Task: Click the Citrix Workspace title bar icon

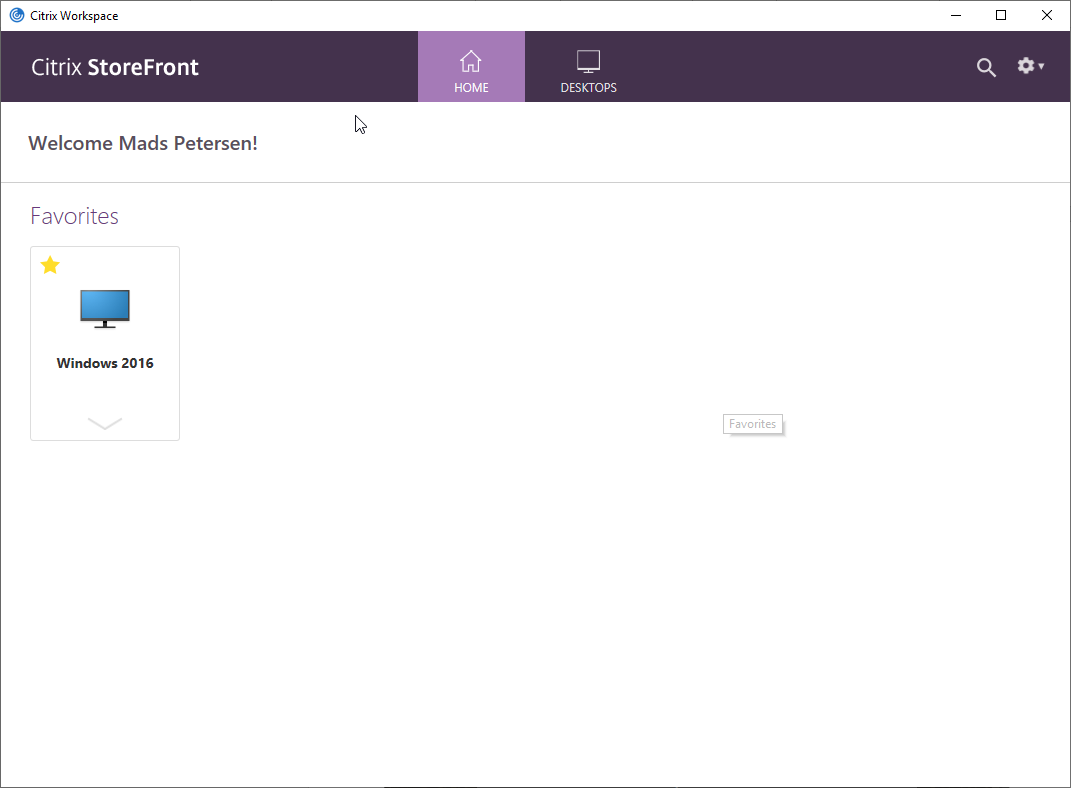Action: [16, 15]
